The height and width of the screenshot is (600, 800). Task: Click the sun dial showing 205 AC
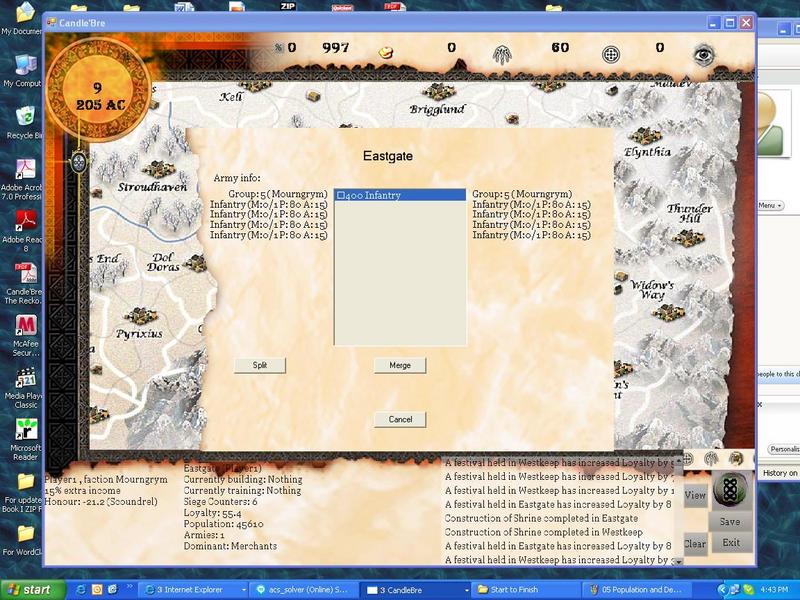(98, 92)
